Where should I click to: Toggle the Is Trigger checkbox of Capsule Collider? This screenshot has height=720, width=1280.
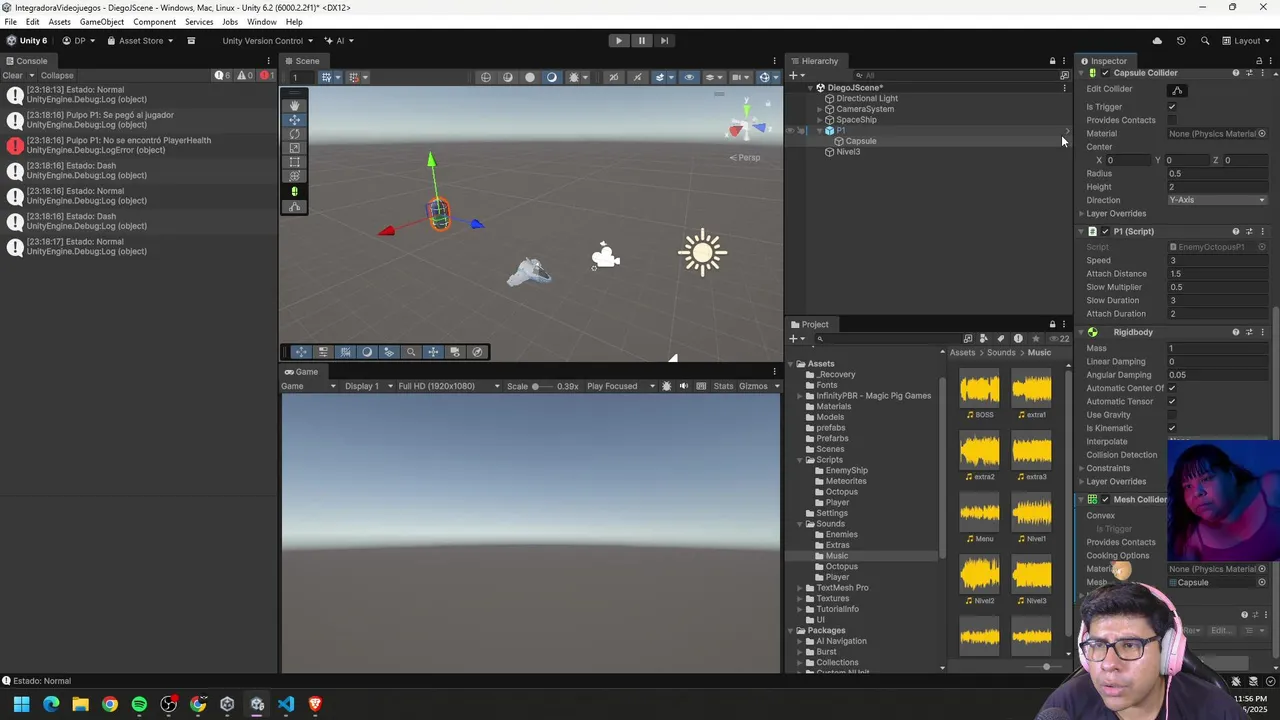point(1172,107)
